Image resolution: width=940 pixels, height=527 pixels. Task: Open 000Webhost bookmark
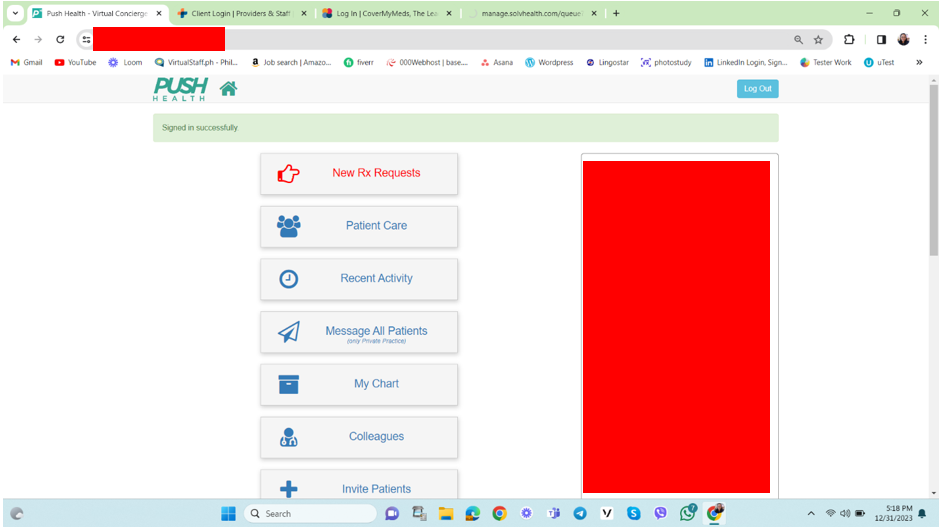(x=427, y=62)
